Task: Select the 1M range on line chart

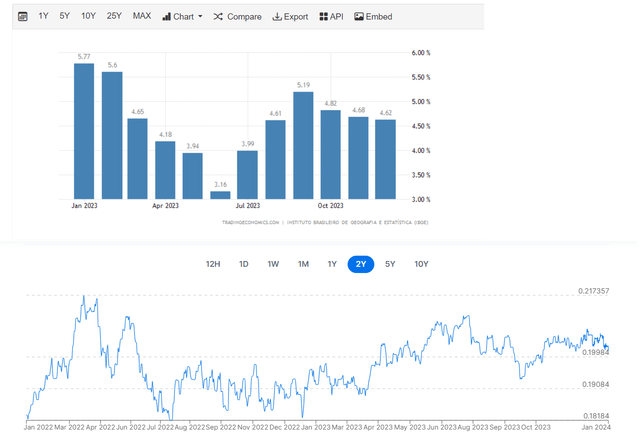Action: coord(303,264)
